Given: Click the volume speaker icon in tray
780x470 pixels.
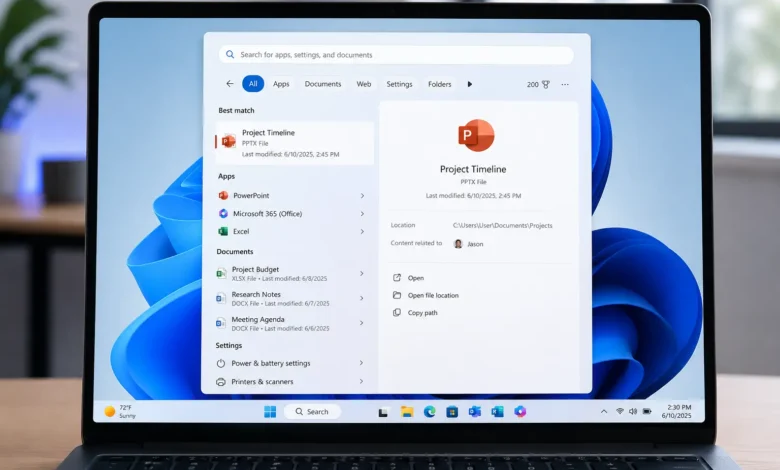Looking at the screenshot, I should (x=633, y=411).
